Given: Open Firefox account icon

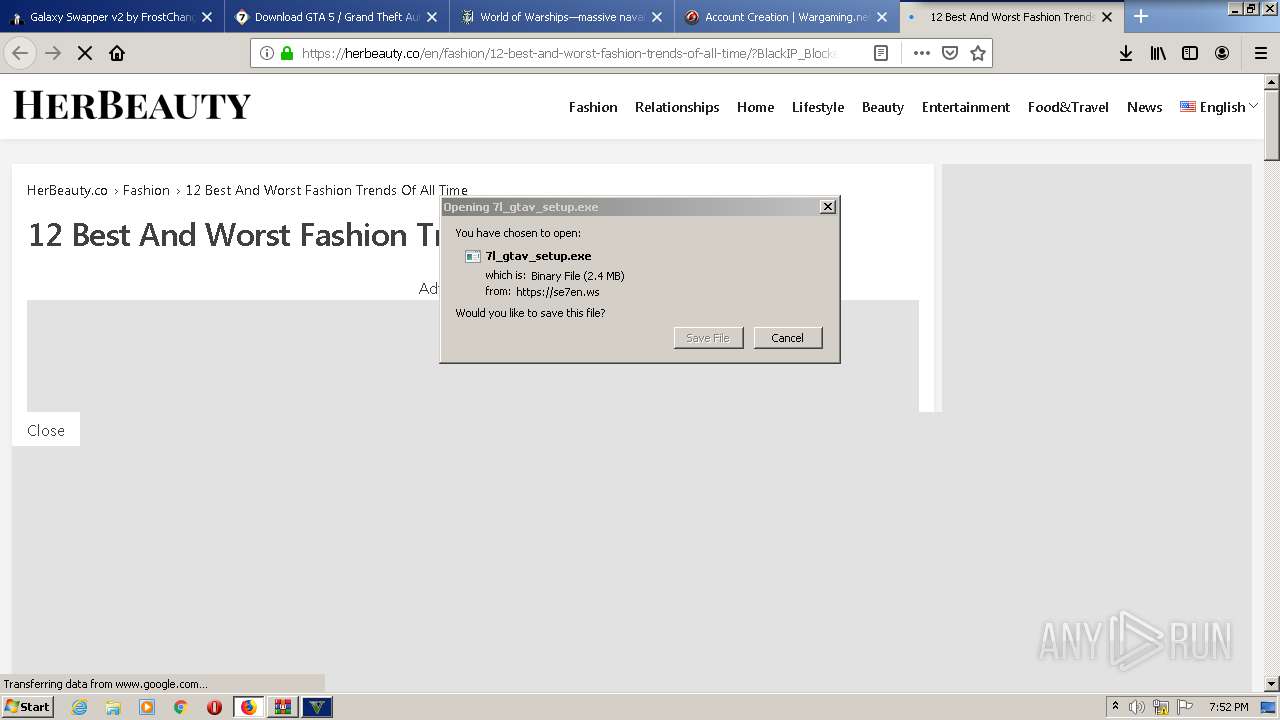Looking at the screenshot, I should [x=1222, y=54].
